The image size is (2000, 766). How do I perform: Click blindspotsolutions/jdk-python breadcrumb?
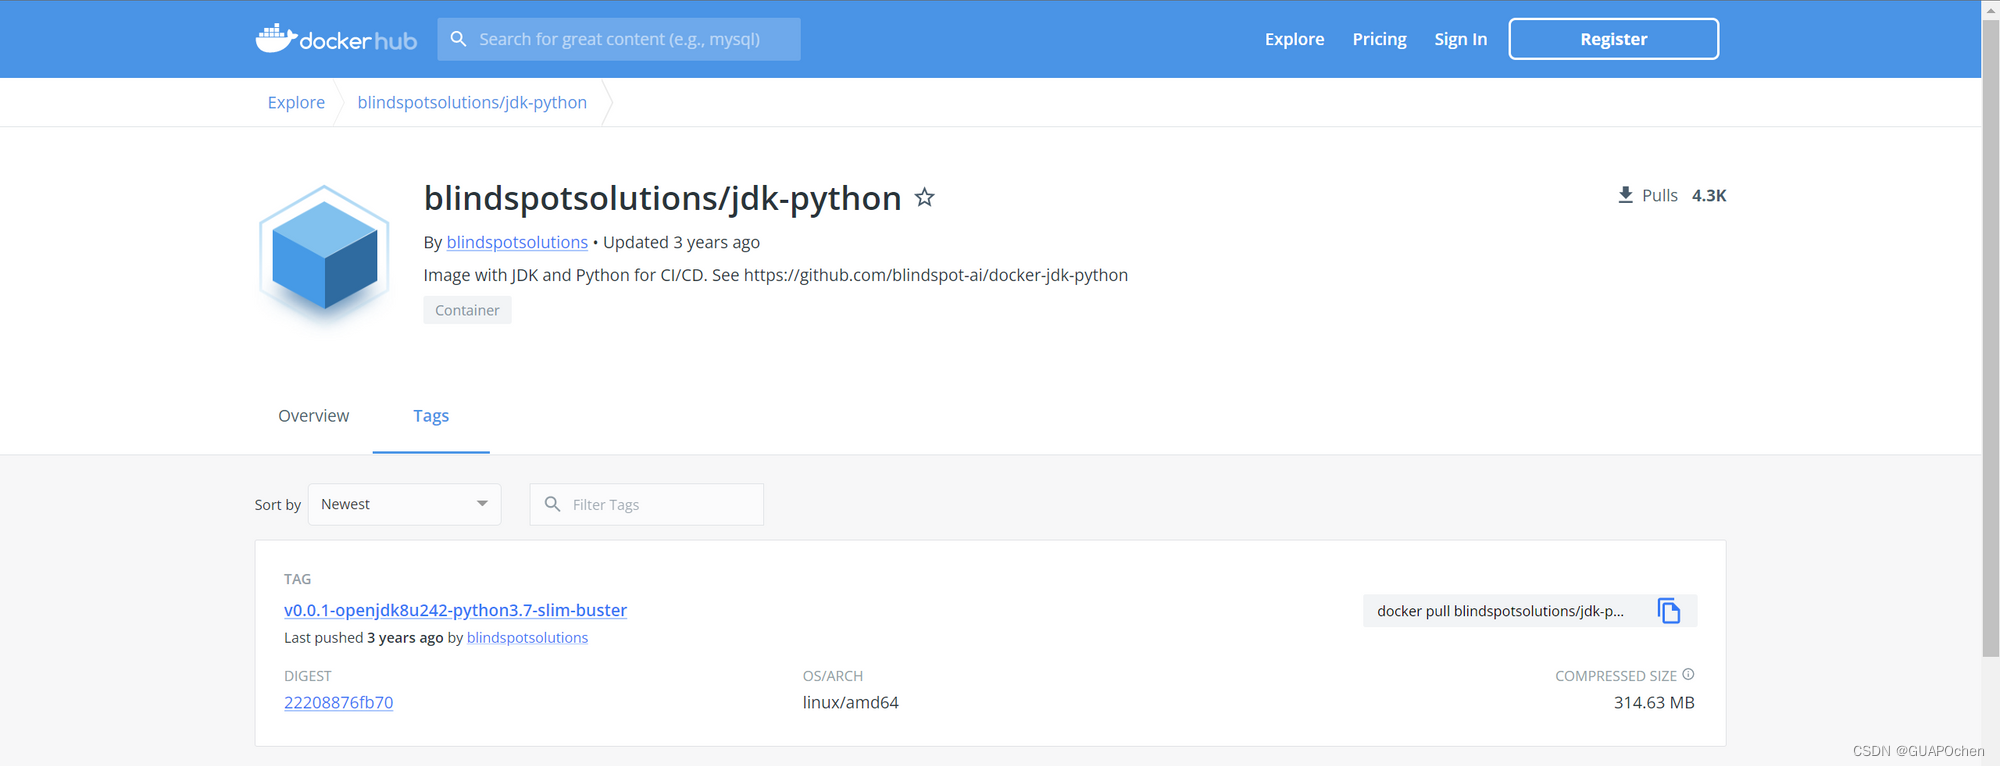point(472,102)
